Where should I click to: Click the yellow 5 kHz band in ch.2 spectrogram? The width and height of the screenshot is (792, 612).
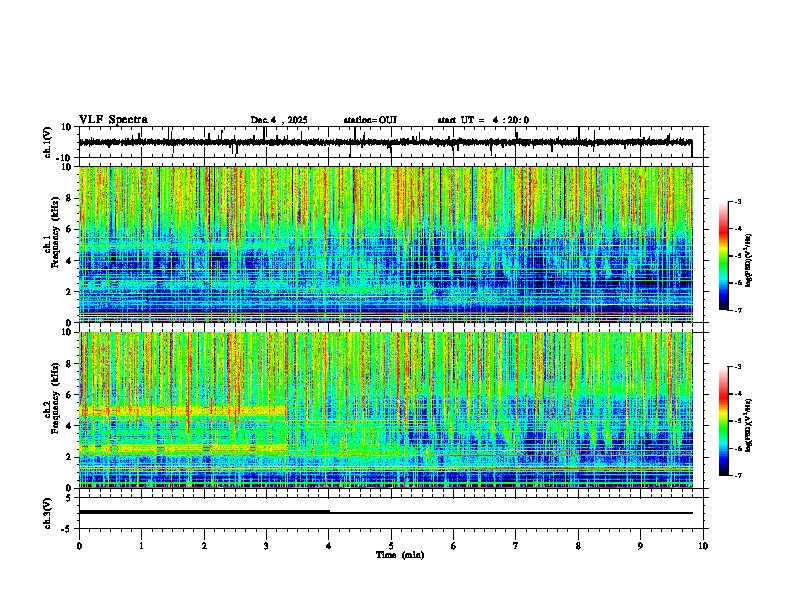(x=184, y=411)
